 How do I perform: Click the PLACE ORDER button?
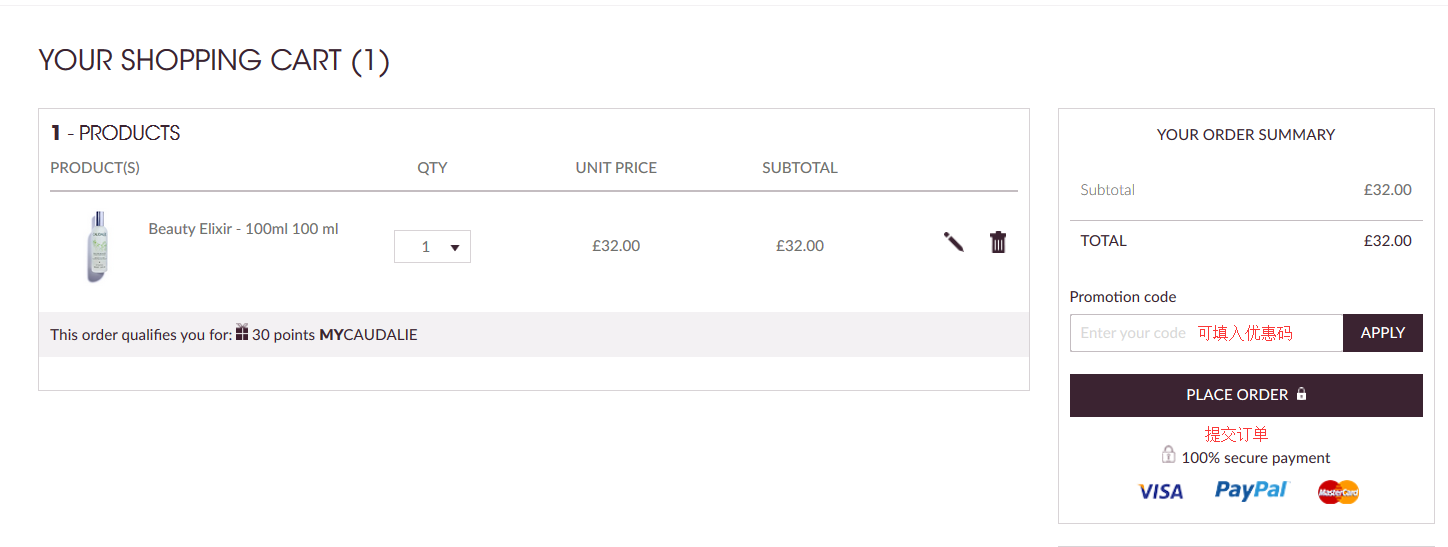click(x=1246, y=395)
